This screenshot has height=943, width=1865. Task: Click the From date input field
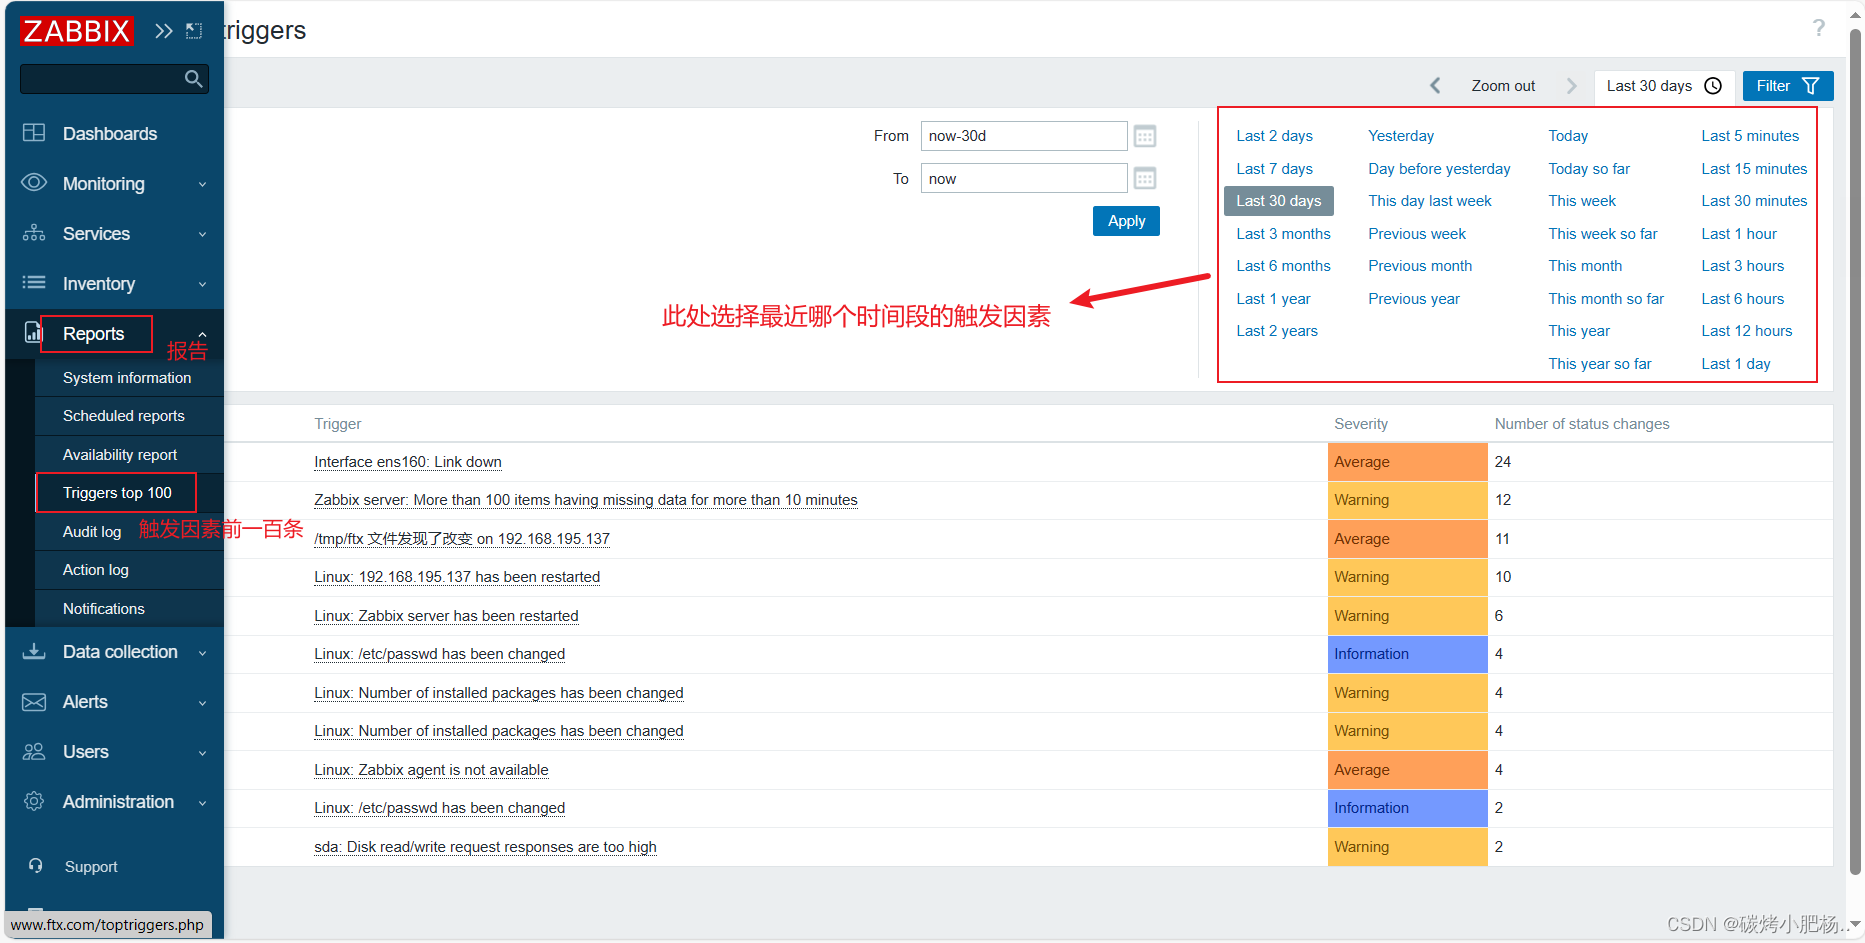1024,136
